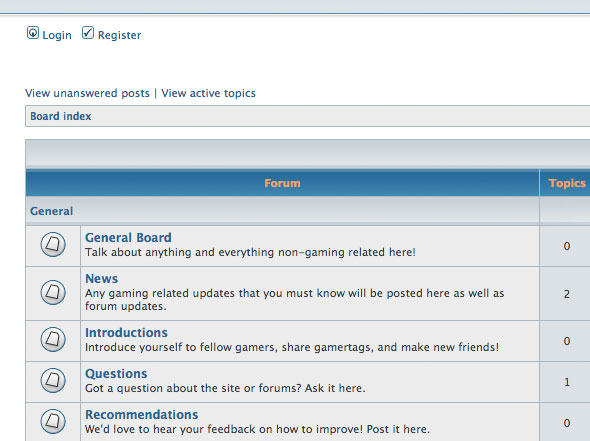Go to Board index breadcrumb
590x441 pixels.
(x=61, y=116)
